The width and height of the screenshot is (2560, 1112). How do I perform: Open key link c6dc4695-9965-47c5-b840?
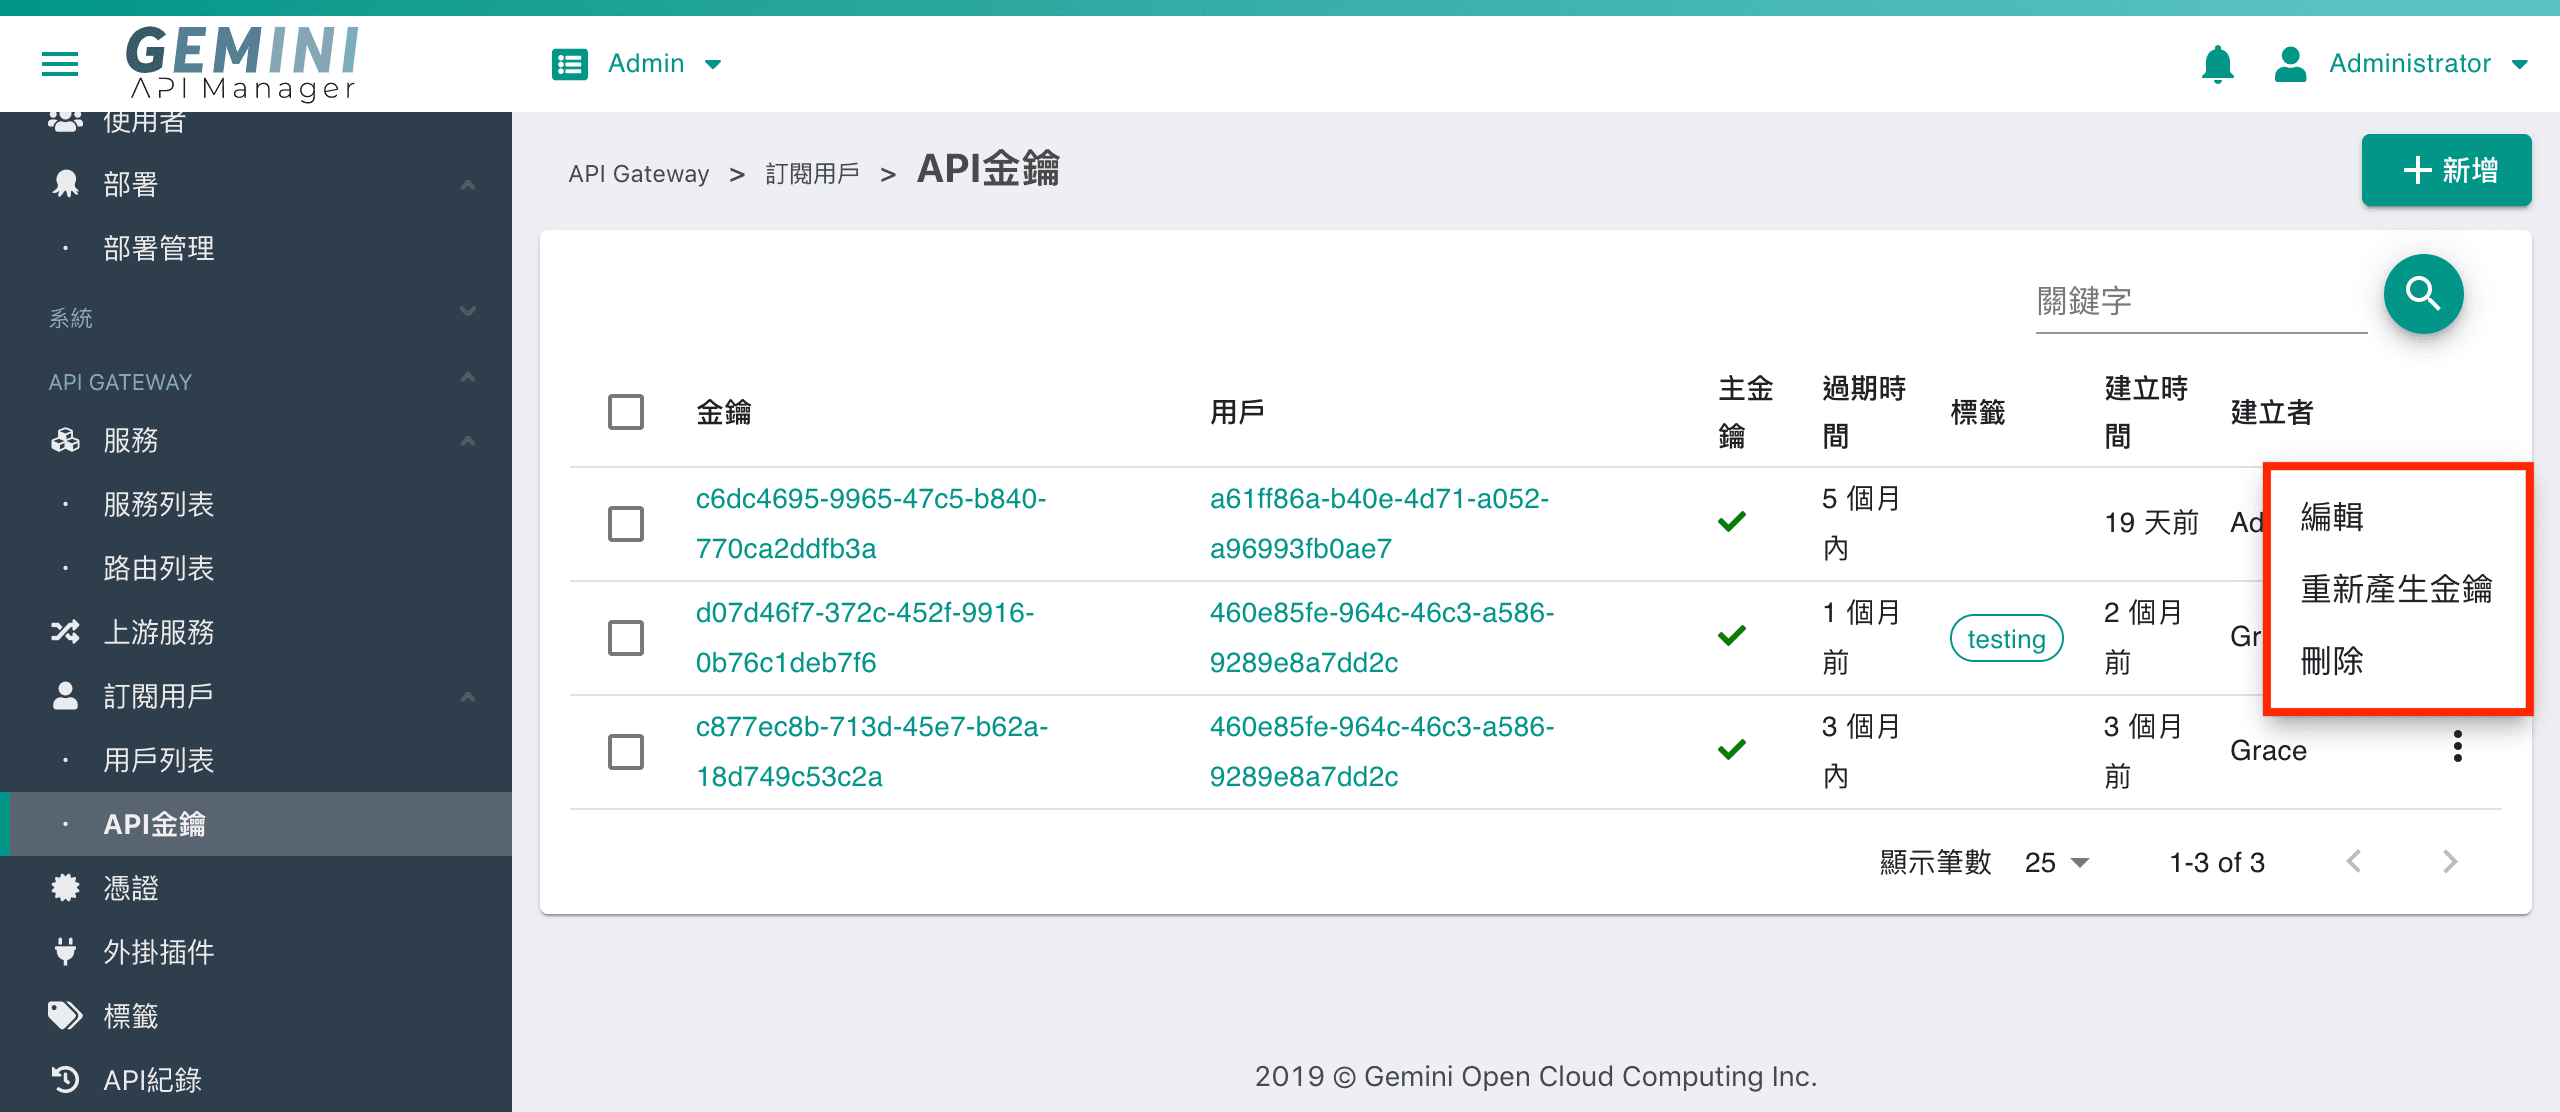pos(871,523)
